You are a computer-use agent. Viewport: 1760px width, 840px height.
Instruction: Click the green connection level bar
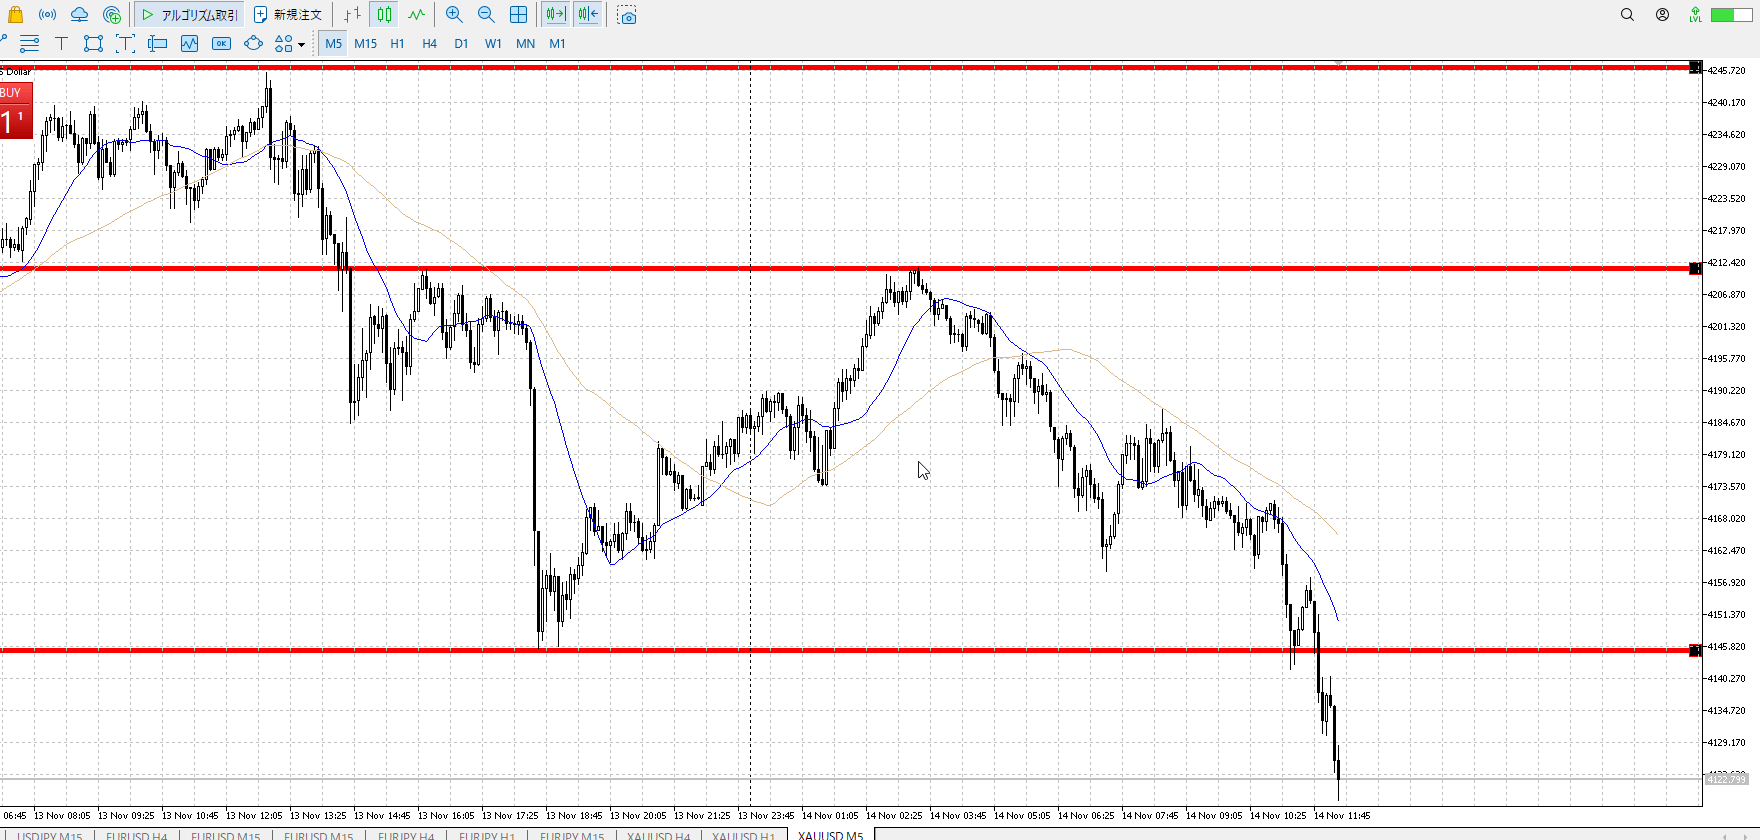click(1730, 15)
